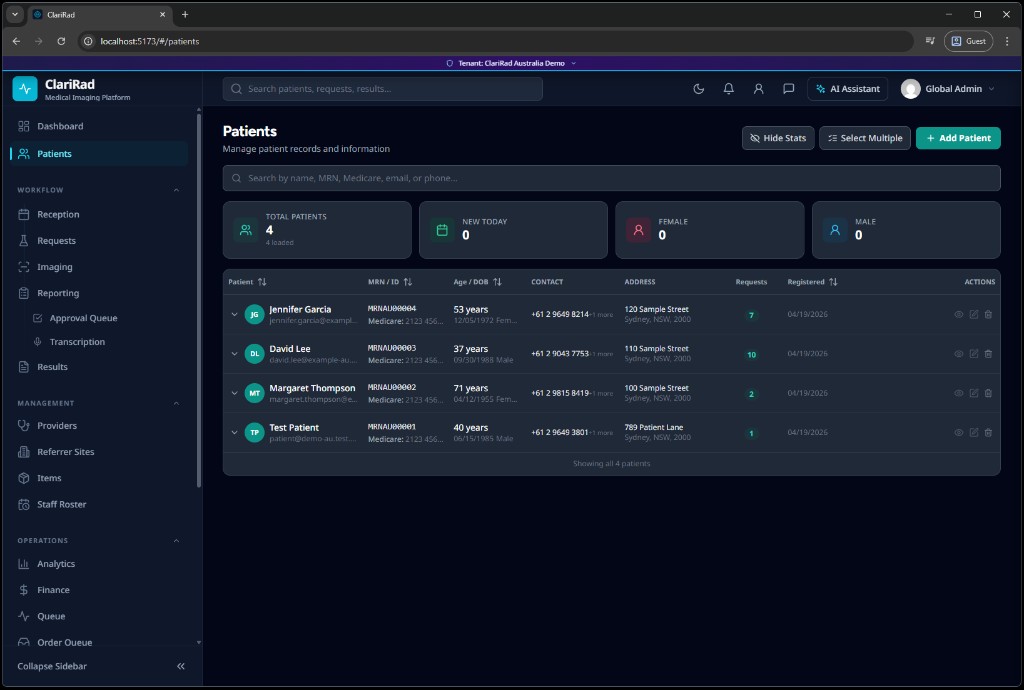
Task: Sort table by Registered column
Action: [x=812, y=282]
